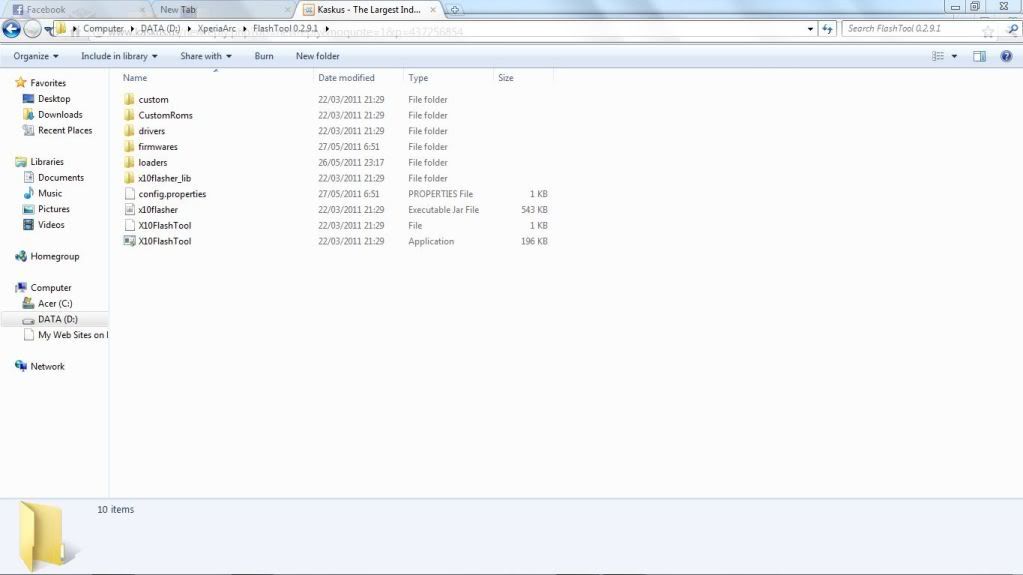
Task: Open the Share with dropdown
Action: (x=206, y=56)
